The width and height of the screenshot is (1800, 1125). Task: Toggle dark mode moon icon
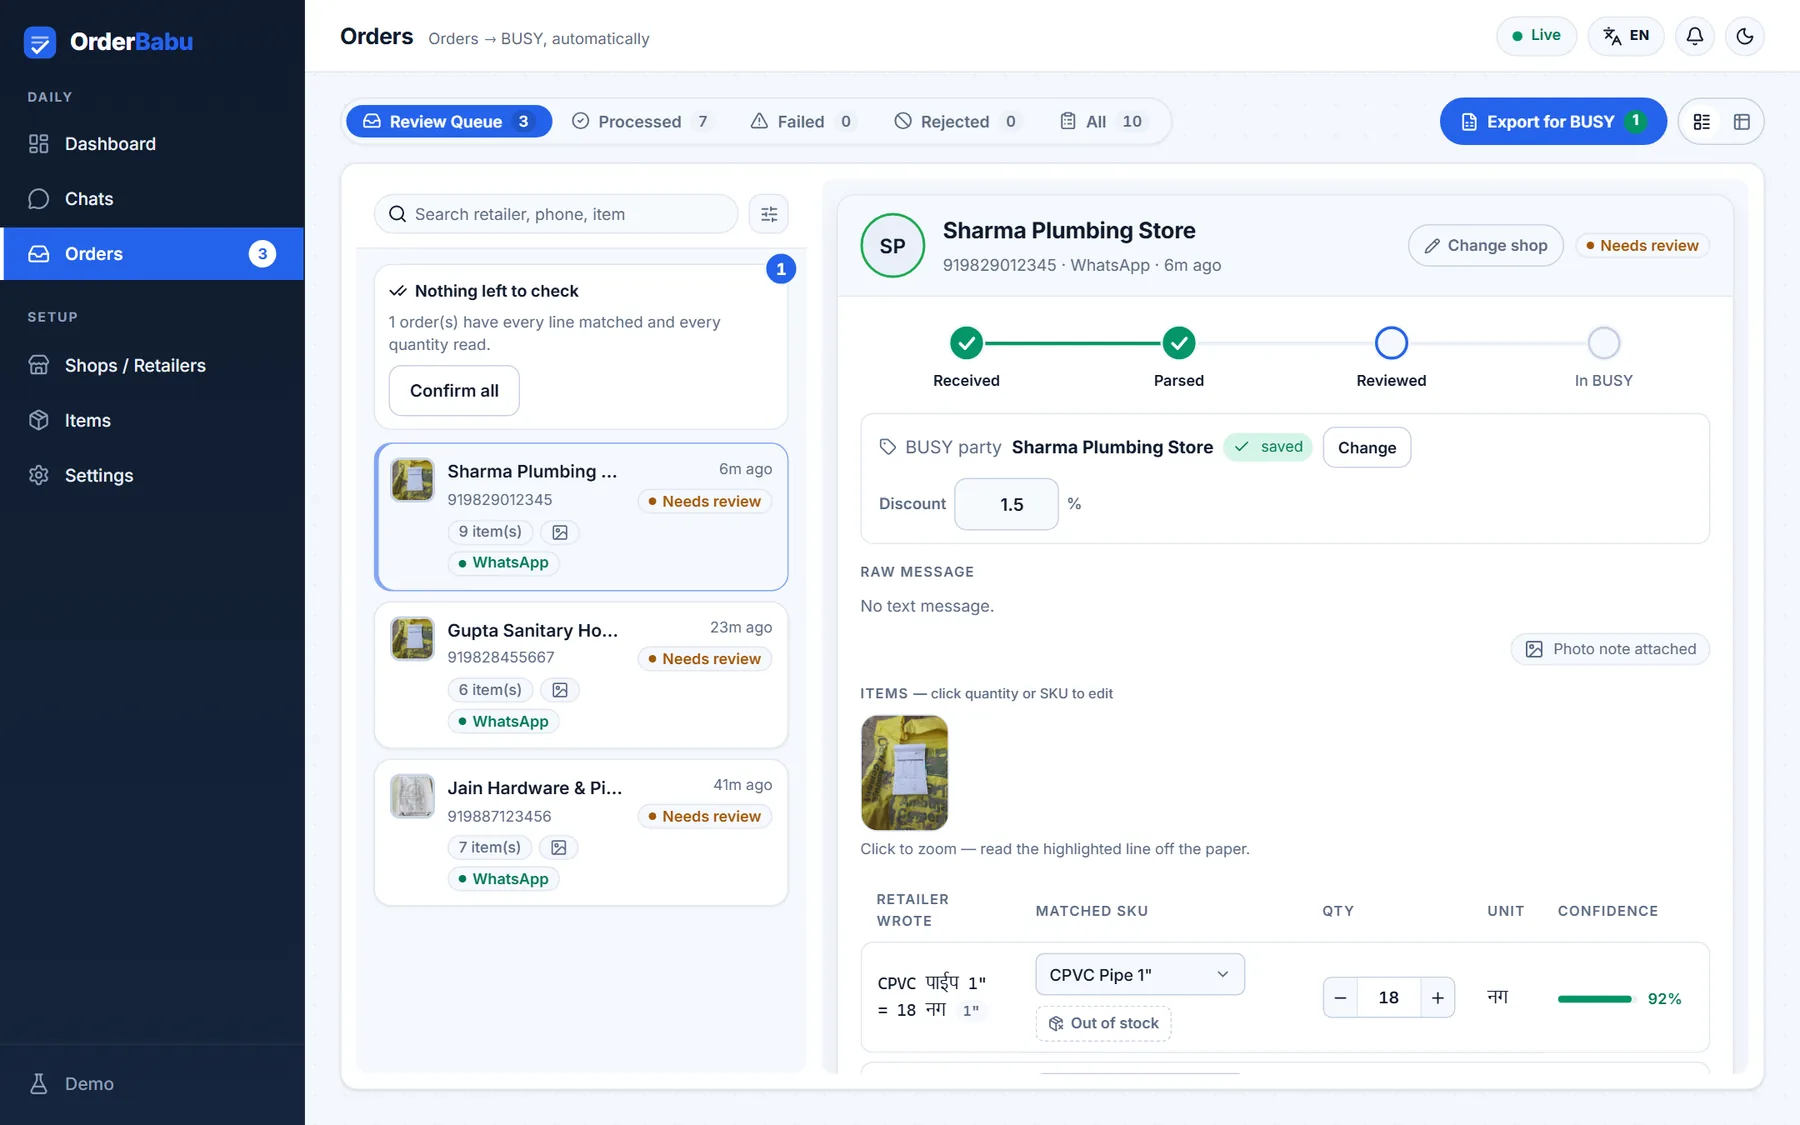tap(1745, 36)
